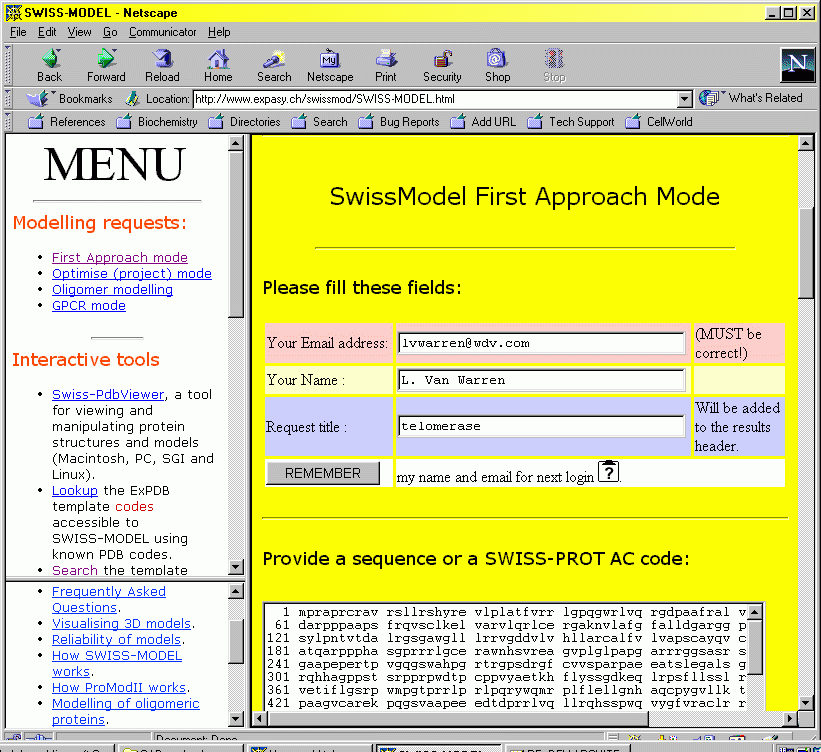Click the menu frame scroll up arrow
This screenshot has height=752, width=821.
tap(236, 142)
